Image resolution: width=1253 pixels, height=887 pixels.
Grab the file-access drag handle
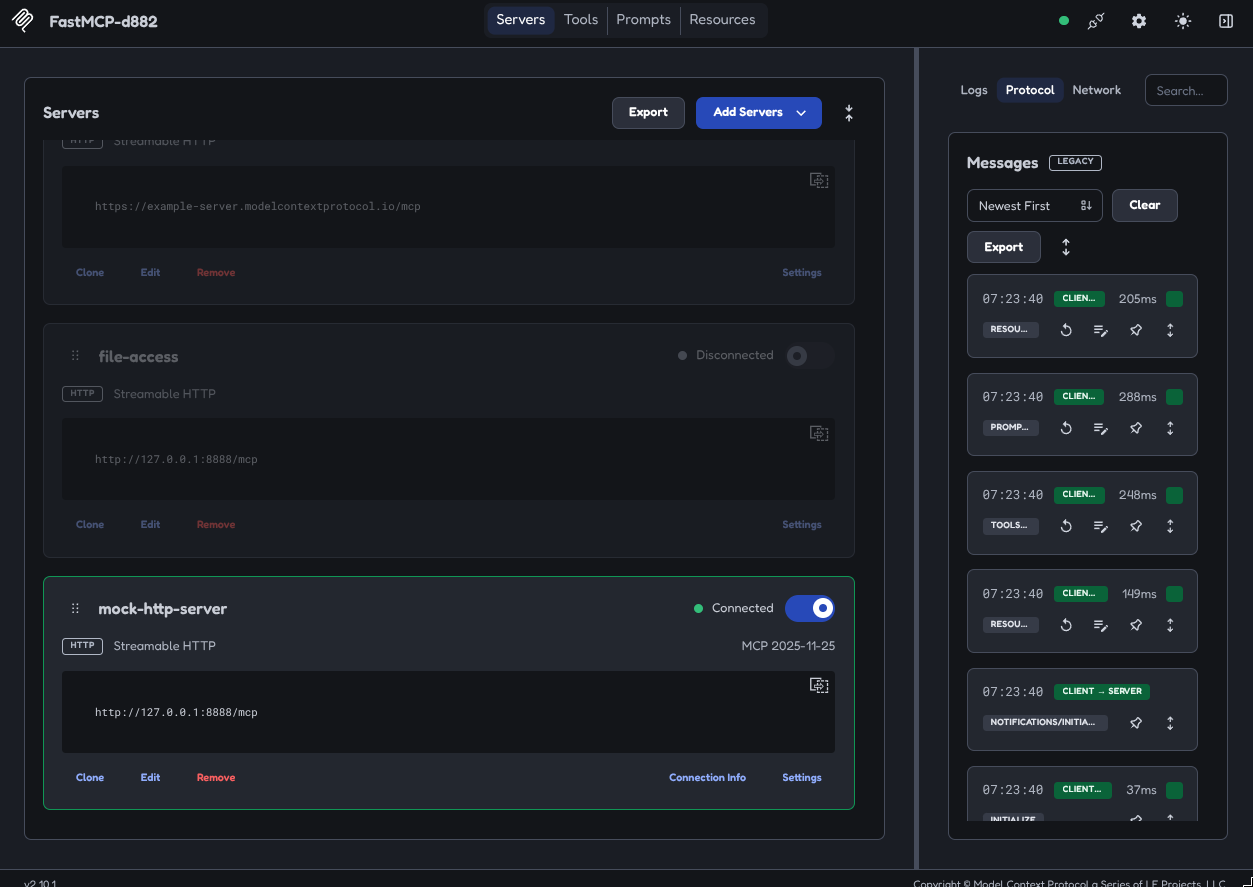coord(75,356)
